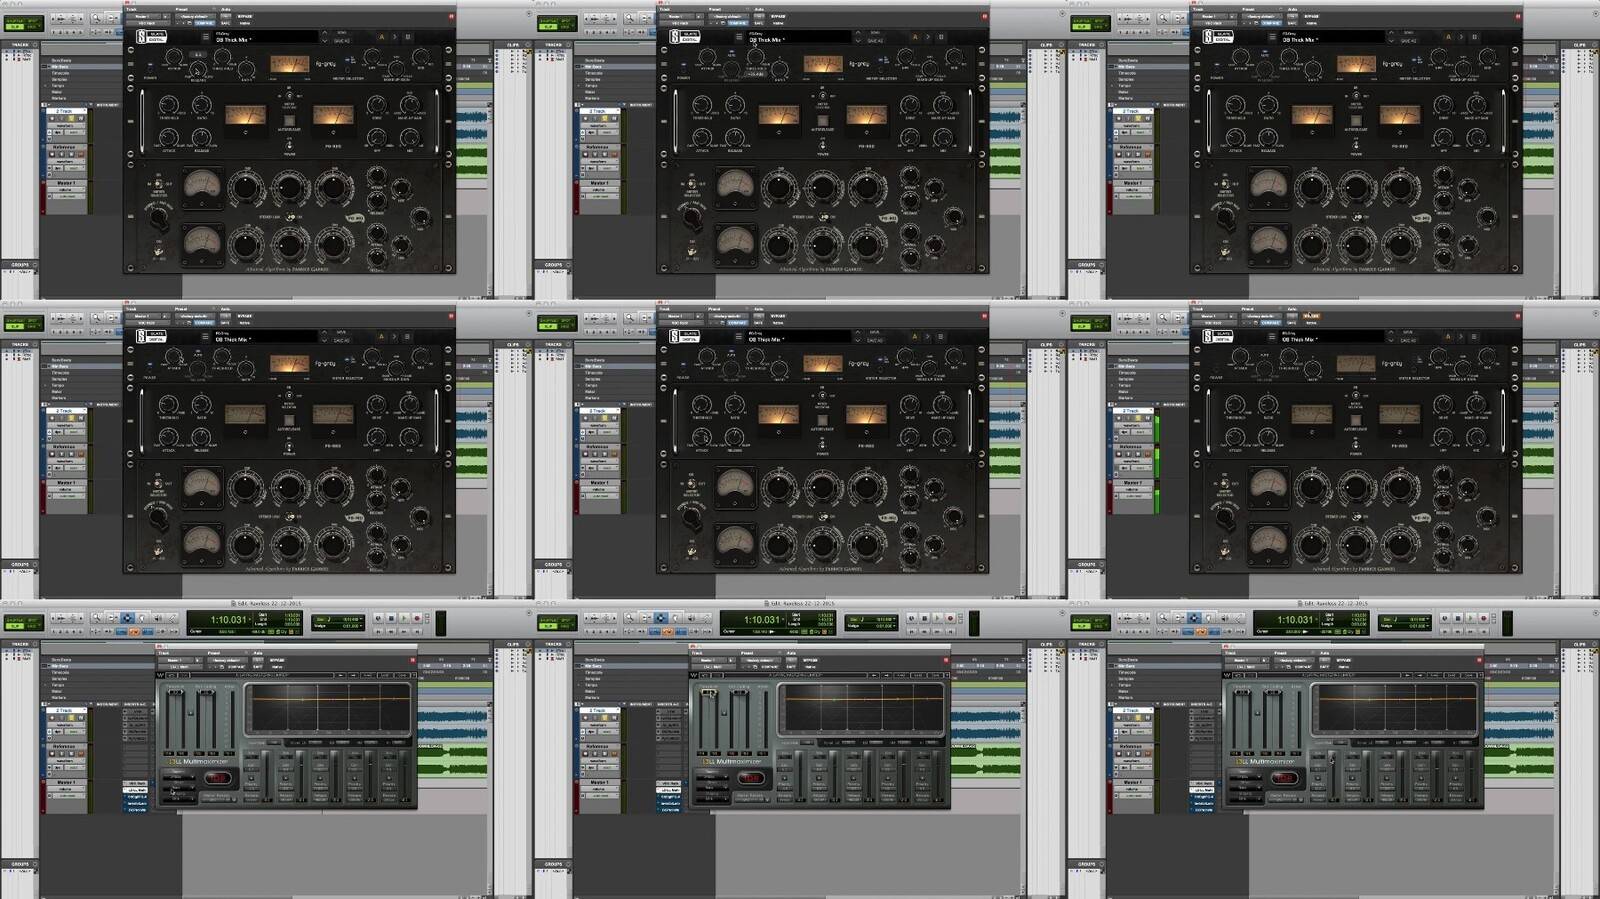This screenshot has width=1600, height=899.
Task: Record-enable Reference track in bottom-right frame
Action: click(x=1118, y=753)
